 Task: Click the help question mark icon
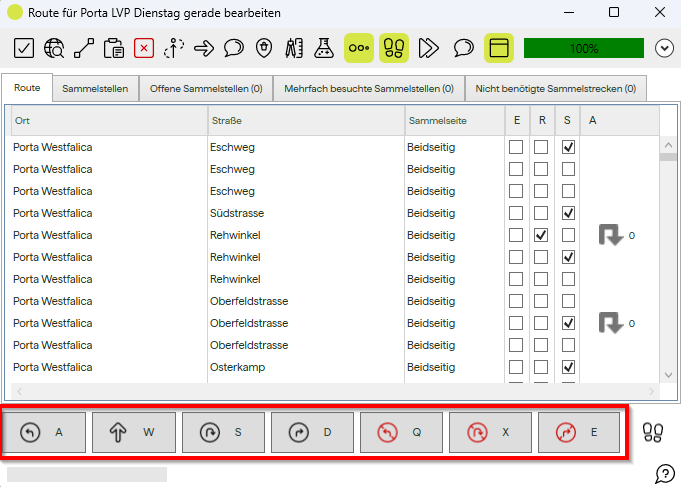point(664,472)
